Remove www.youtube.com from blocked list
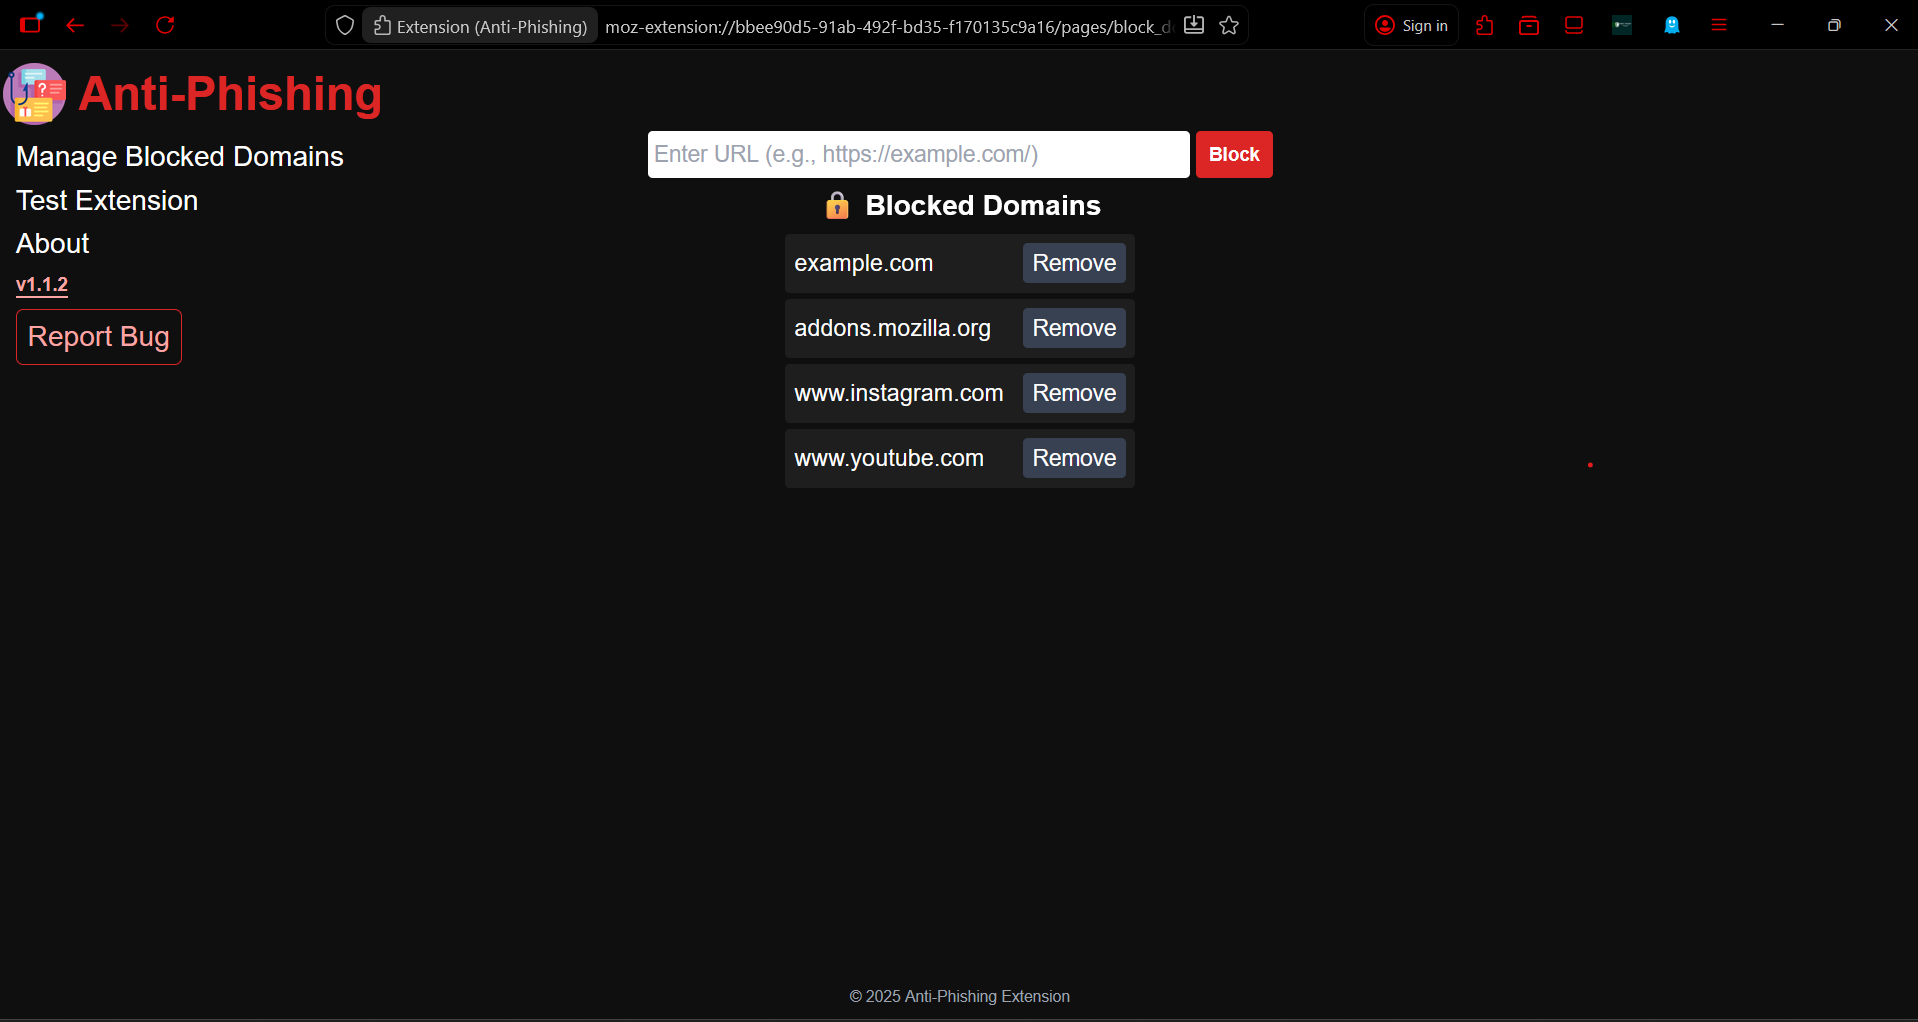The width and height of the screenshot is (1918, 1022). [x=1073, y=459]
